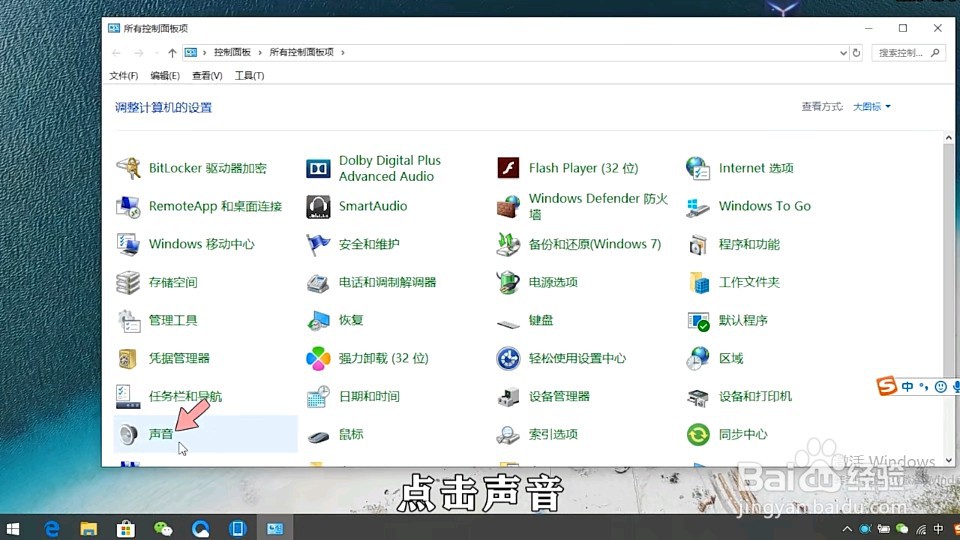Click the 搜索控制面板 search box

(909, 53)
